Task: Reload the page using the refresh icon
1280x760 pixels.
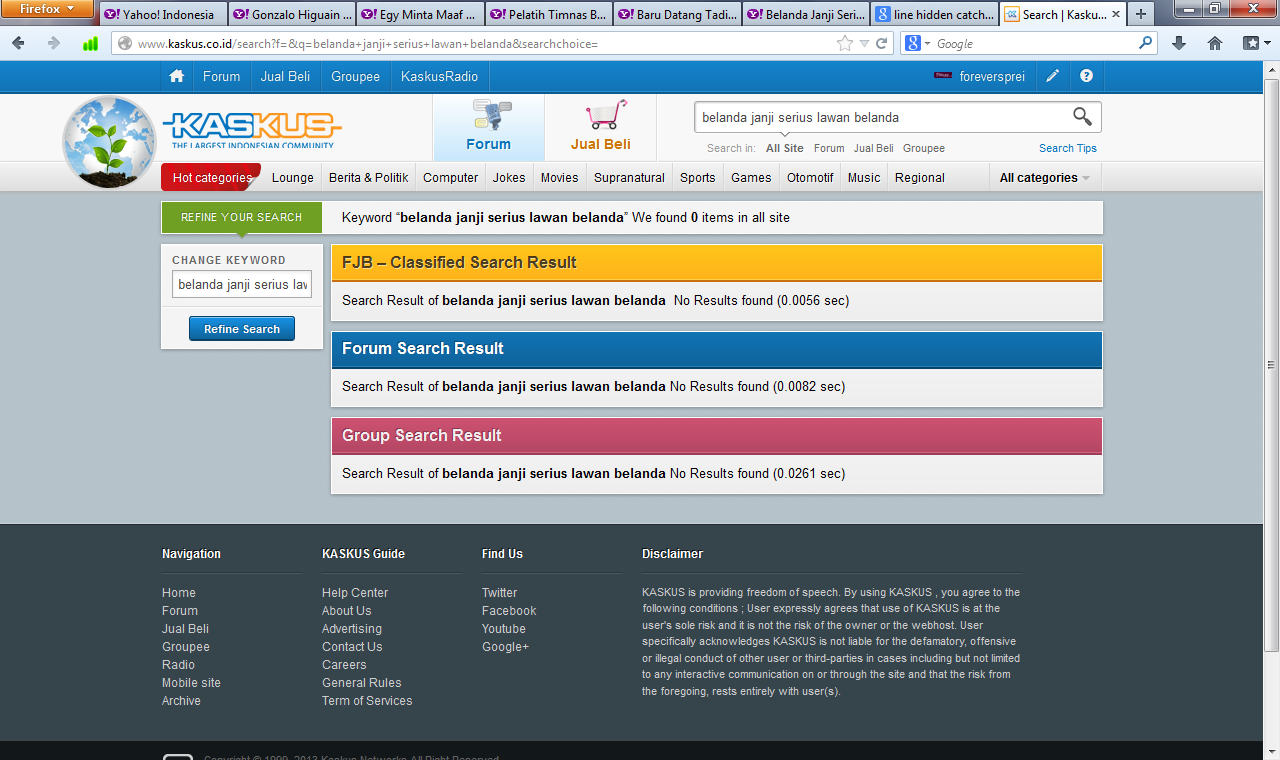Action: click(882, 43)
